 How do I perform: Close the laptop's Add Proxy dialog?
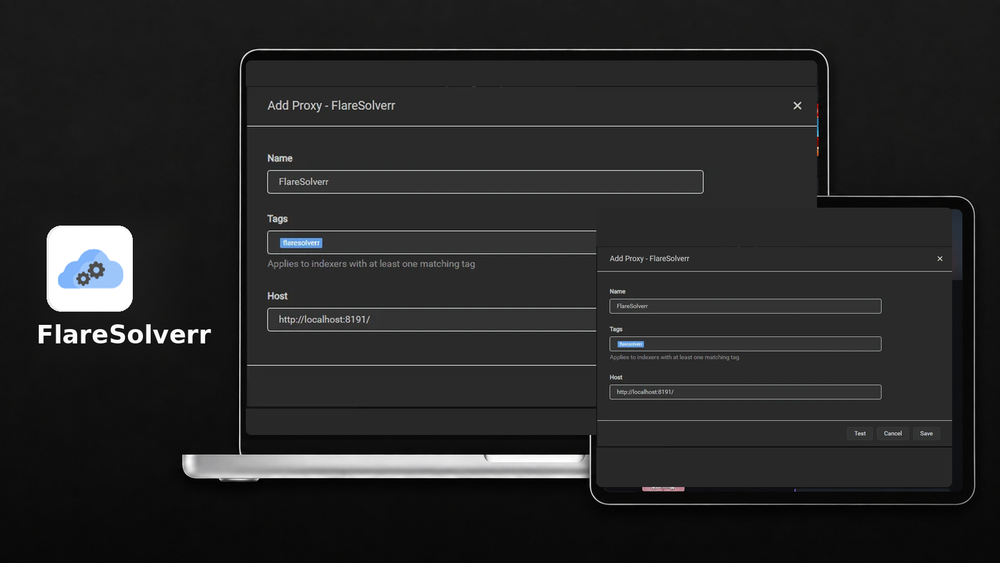pos(797,106)
